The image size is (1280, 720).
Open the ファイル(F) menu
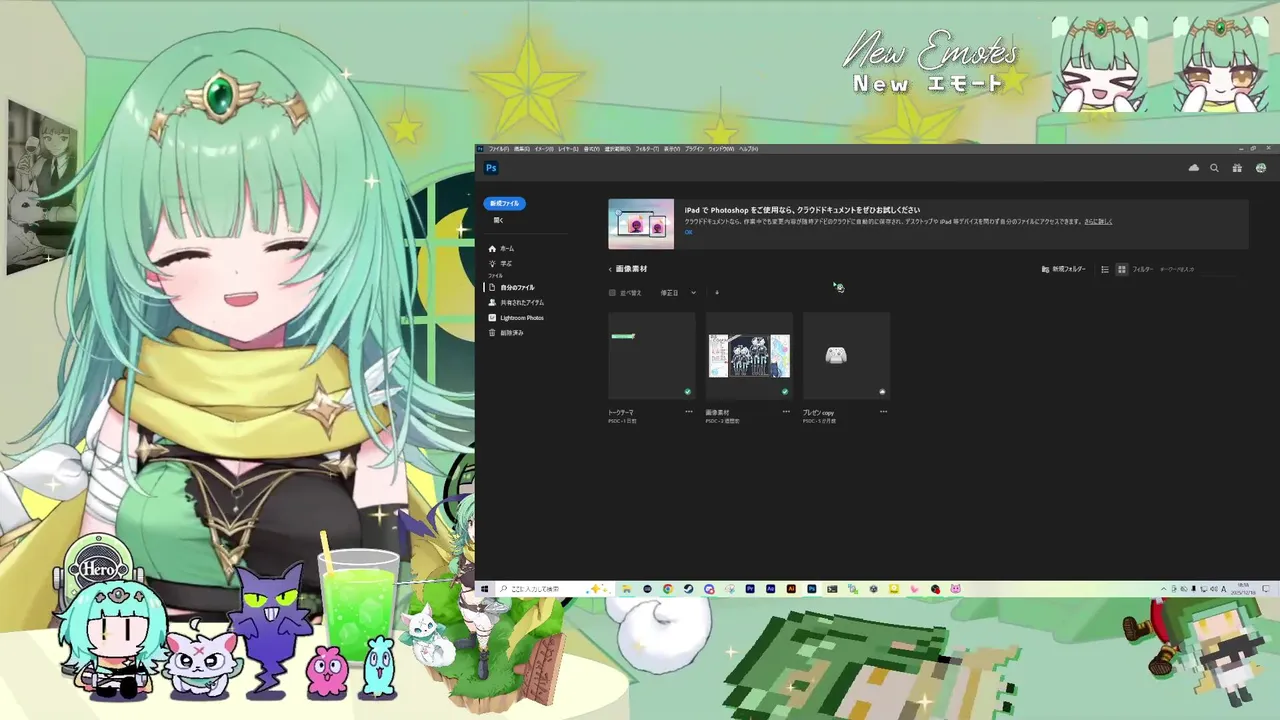click(499, 149)
